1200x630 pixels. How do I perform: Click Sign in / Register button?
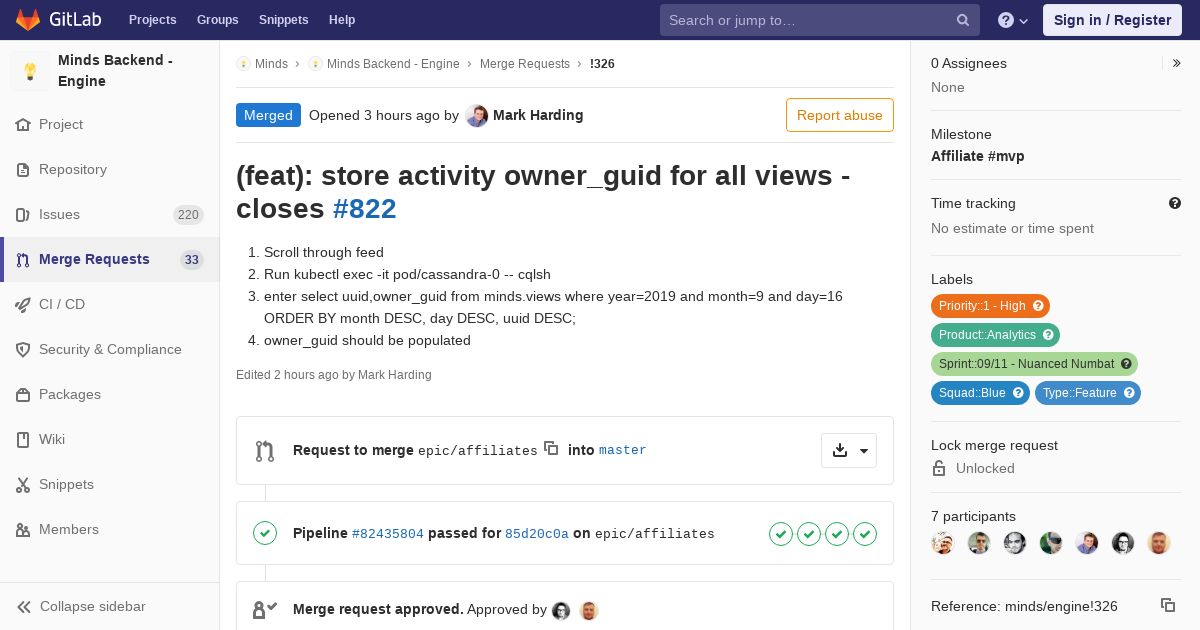pos(1112,20)
